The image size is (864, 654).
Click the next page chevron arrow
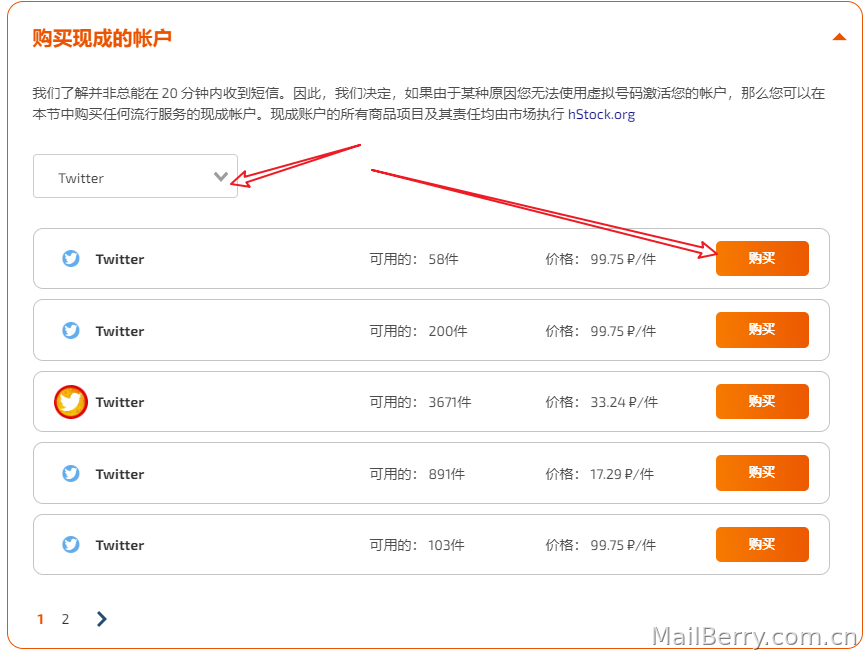tap(101, 619)
